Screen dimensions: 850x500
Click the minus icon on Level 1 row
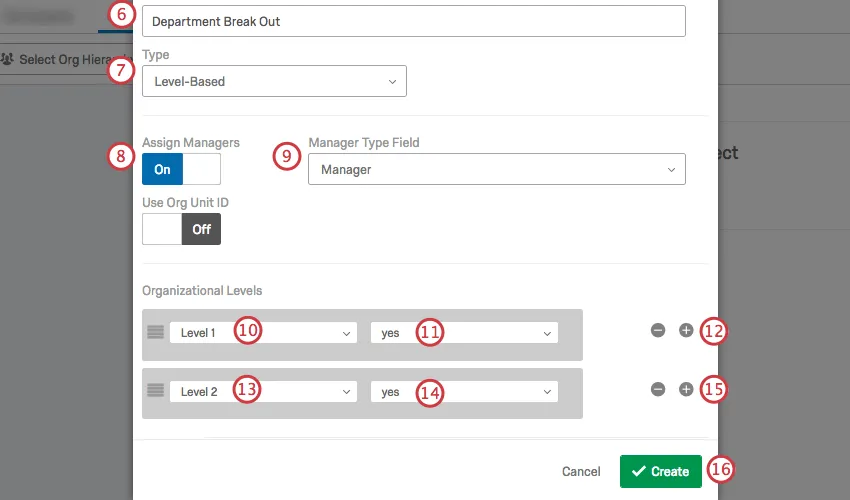click(x=658, y=330)
